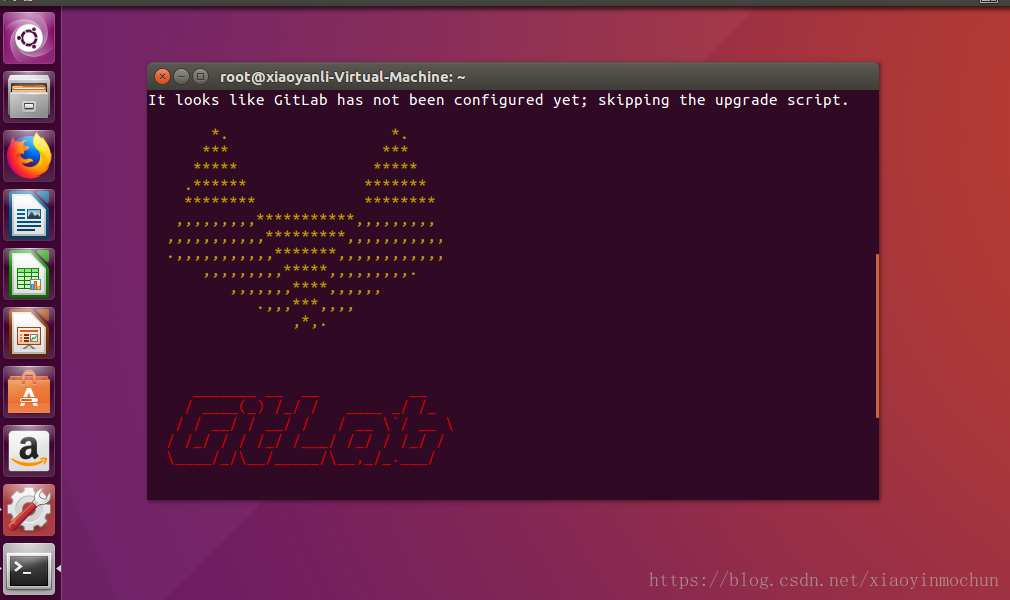Open the Files manager from launcher
The height and width of the screenshot is (600, 1010).
coord(29,97)
